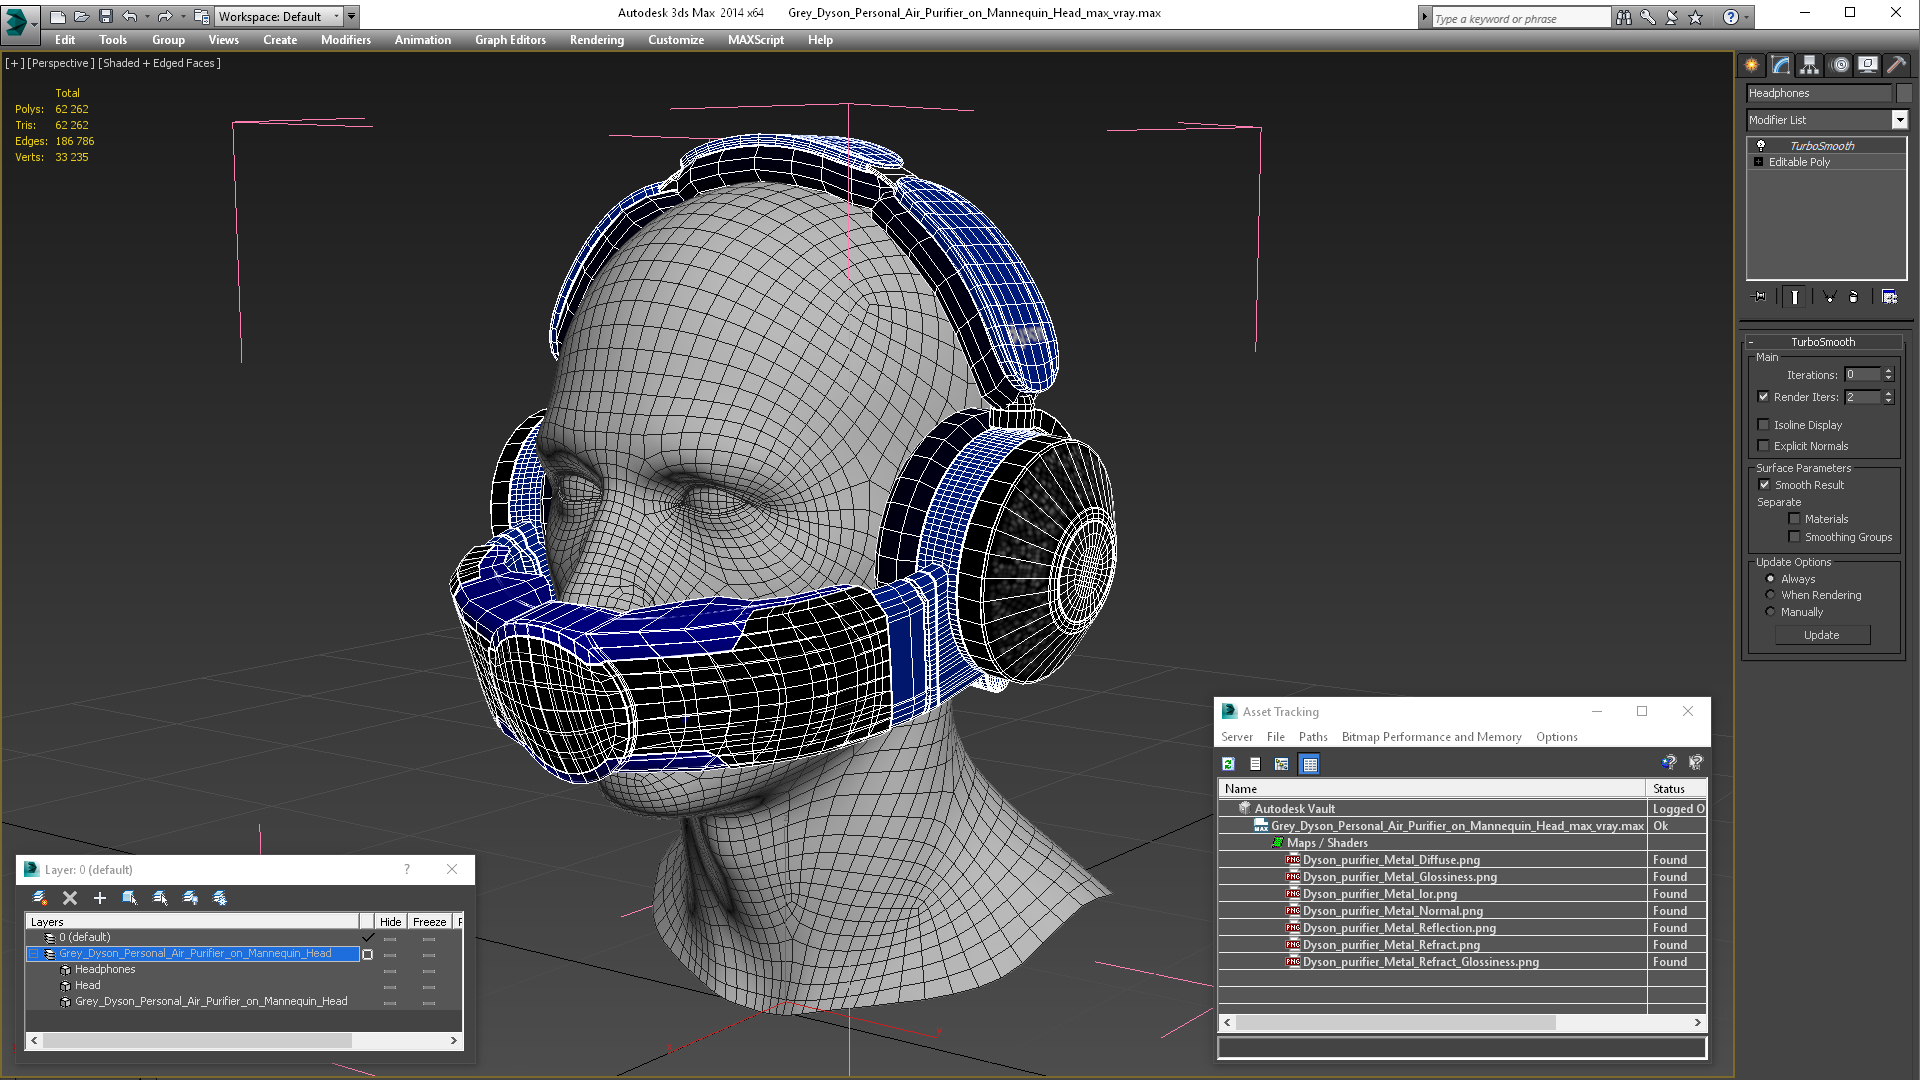Open the Rendering menu

(596, 40)
